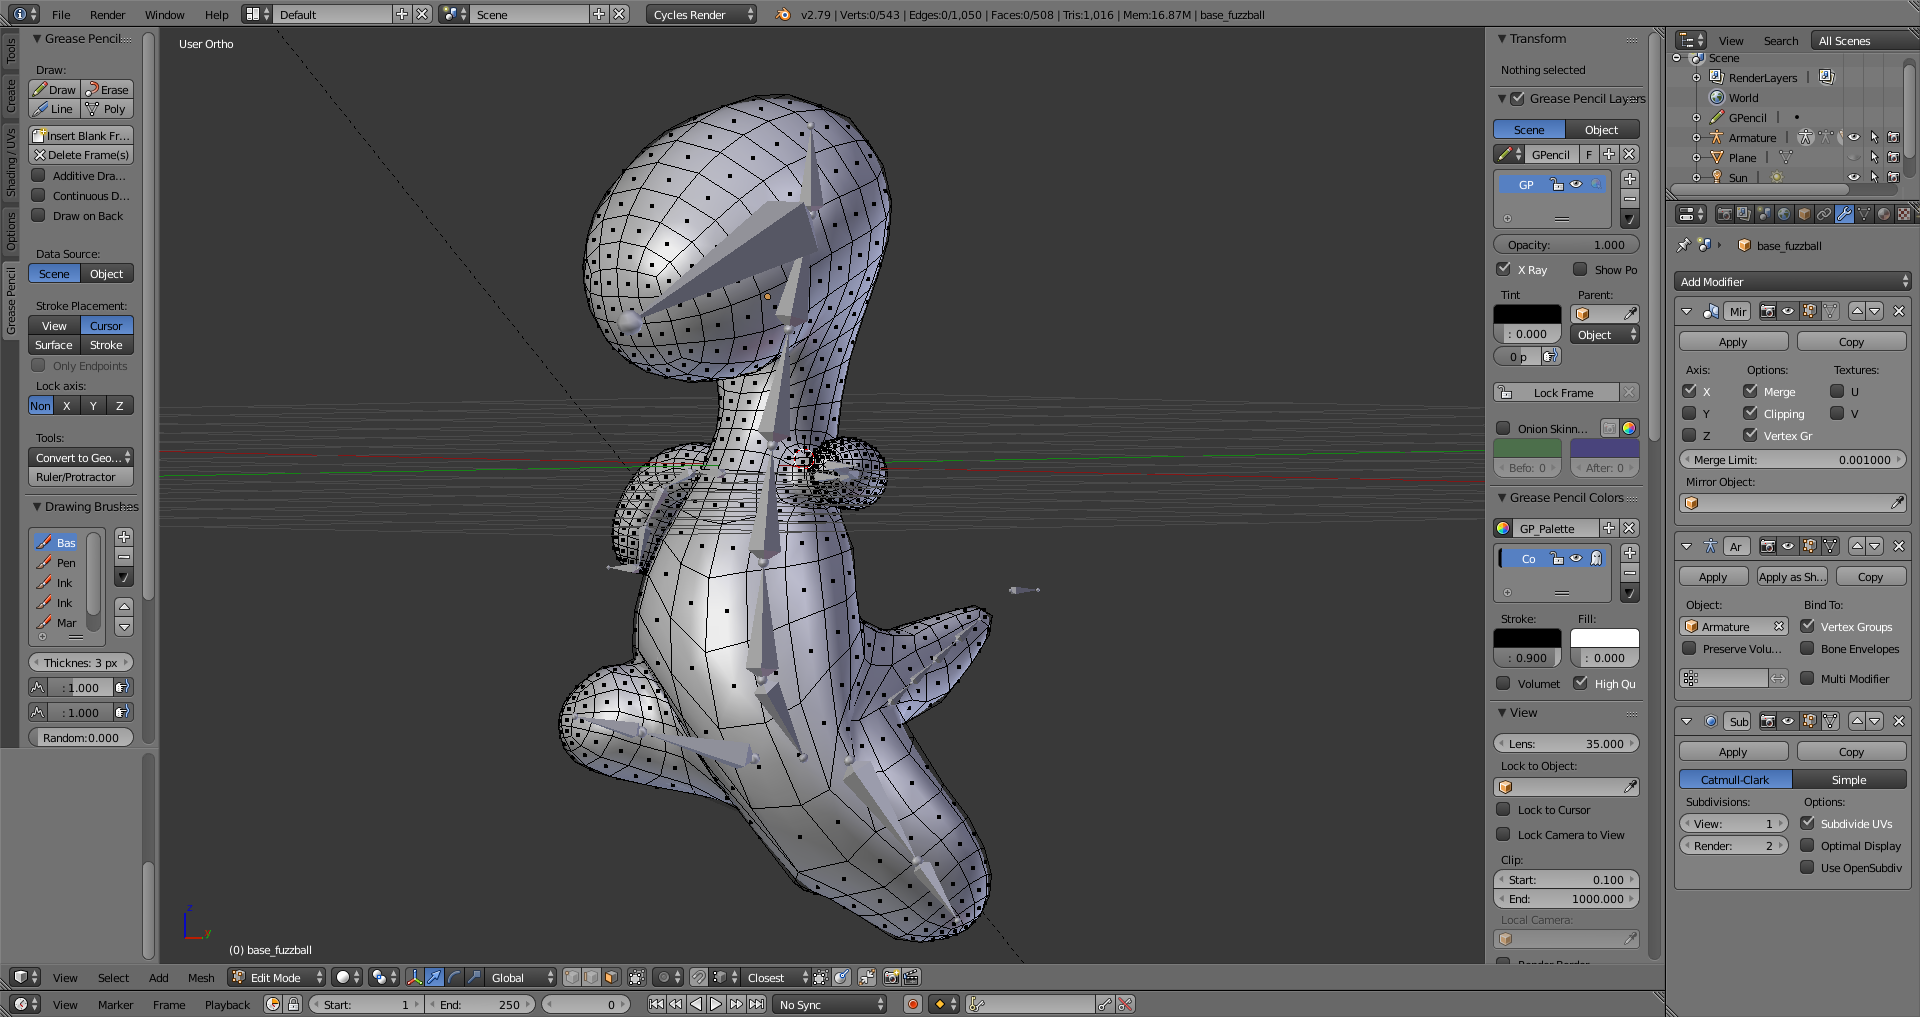Open the Global orientation dropdown

click(521, 977)
